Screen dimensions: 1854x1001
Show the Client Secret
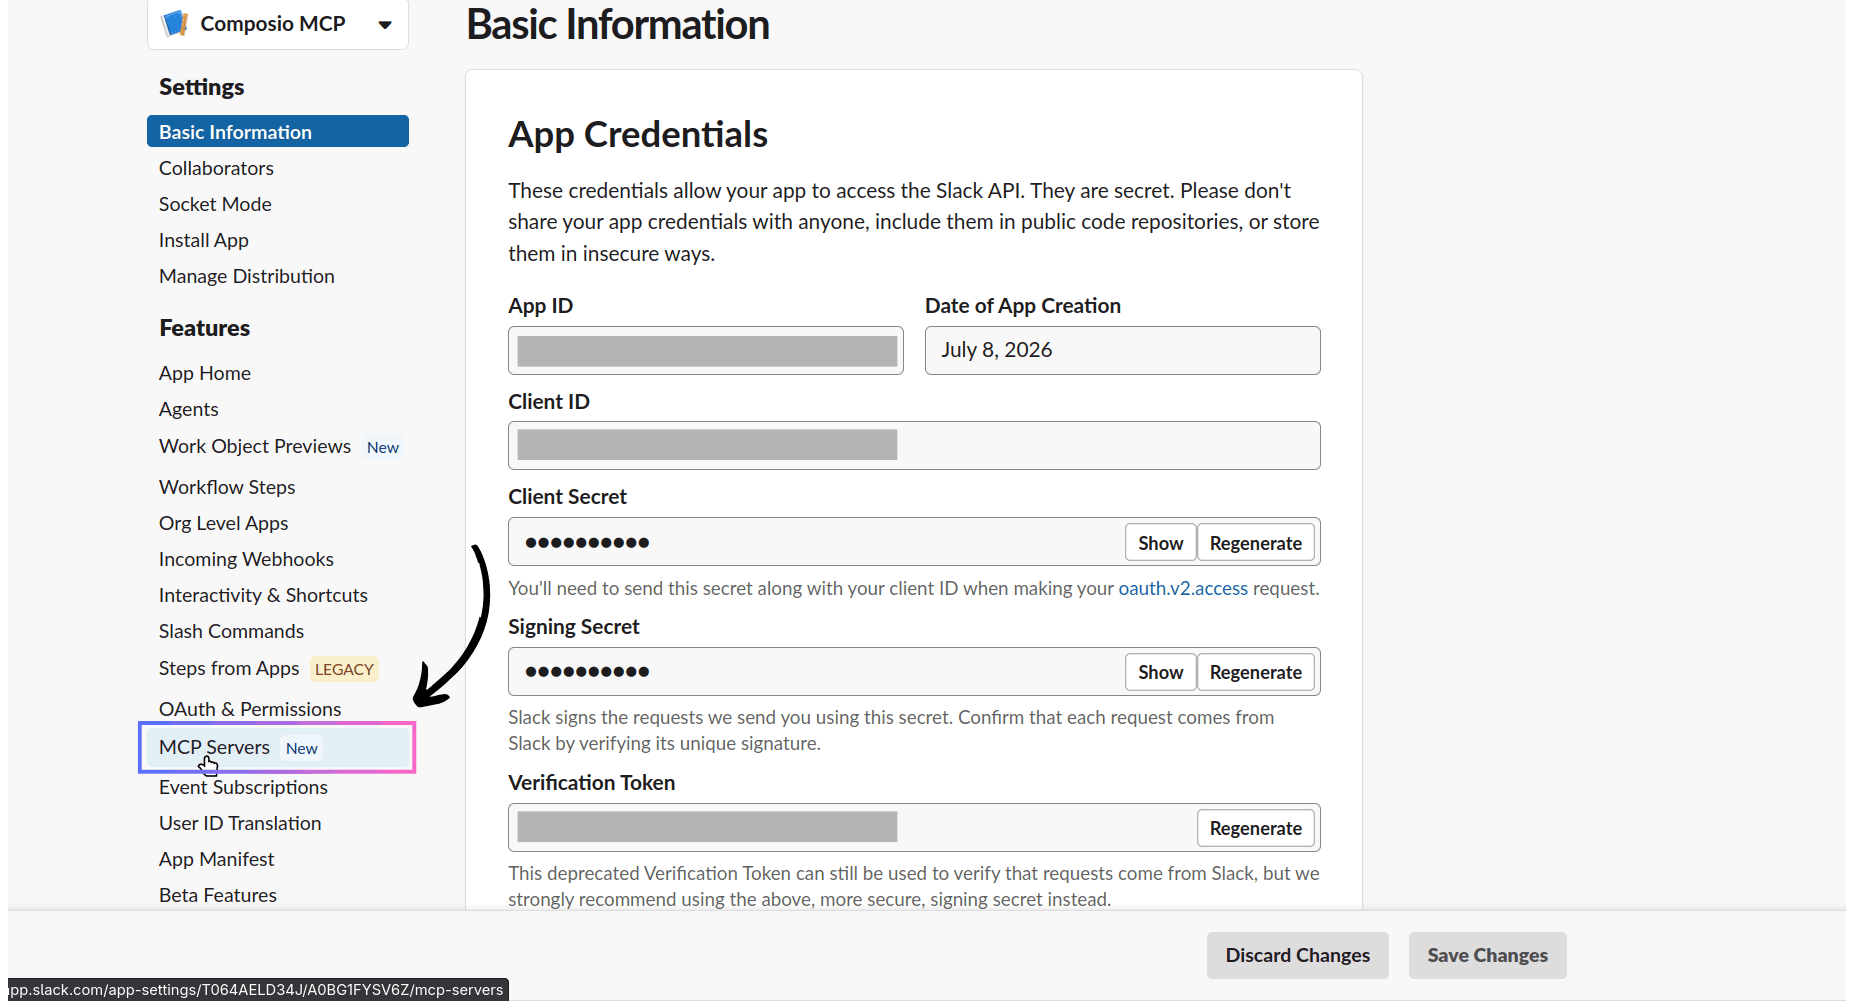click(x=1160, y=543)
